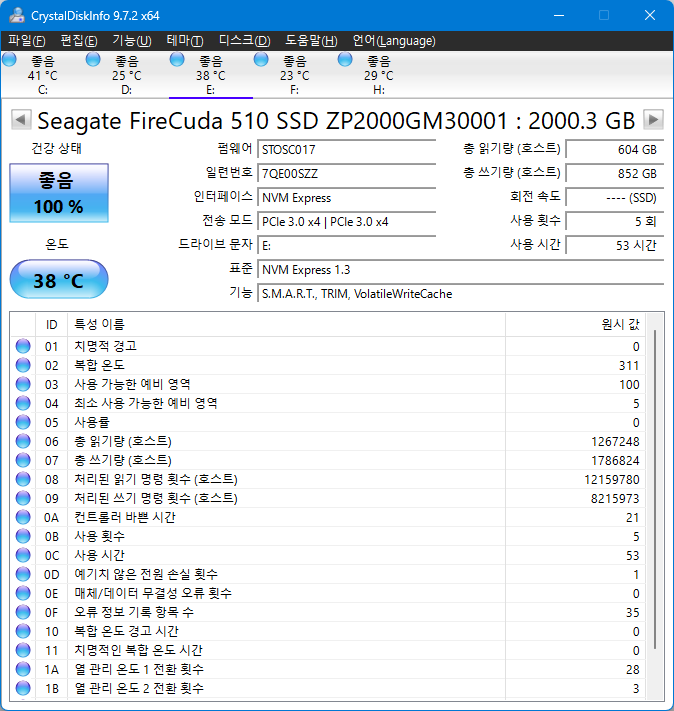Viewport: 674px width, 711px height.
Task: Click power on count value 5 회
Action: pos(615,222)
